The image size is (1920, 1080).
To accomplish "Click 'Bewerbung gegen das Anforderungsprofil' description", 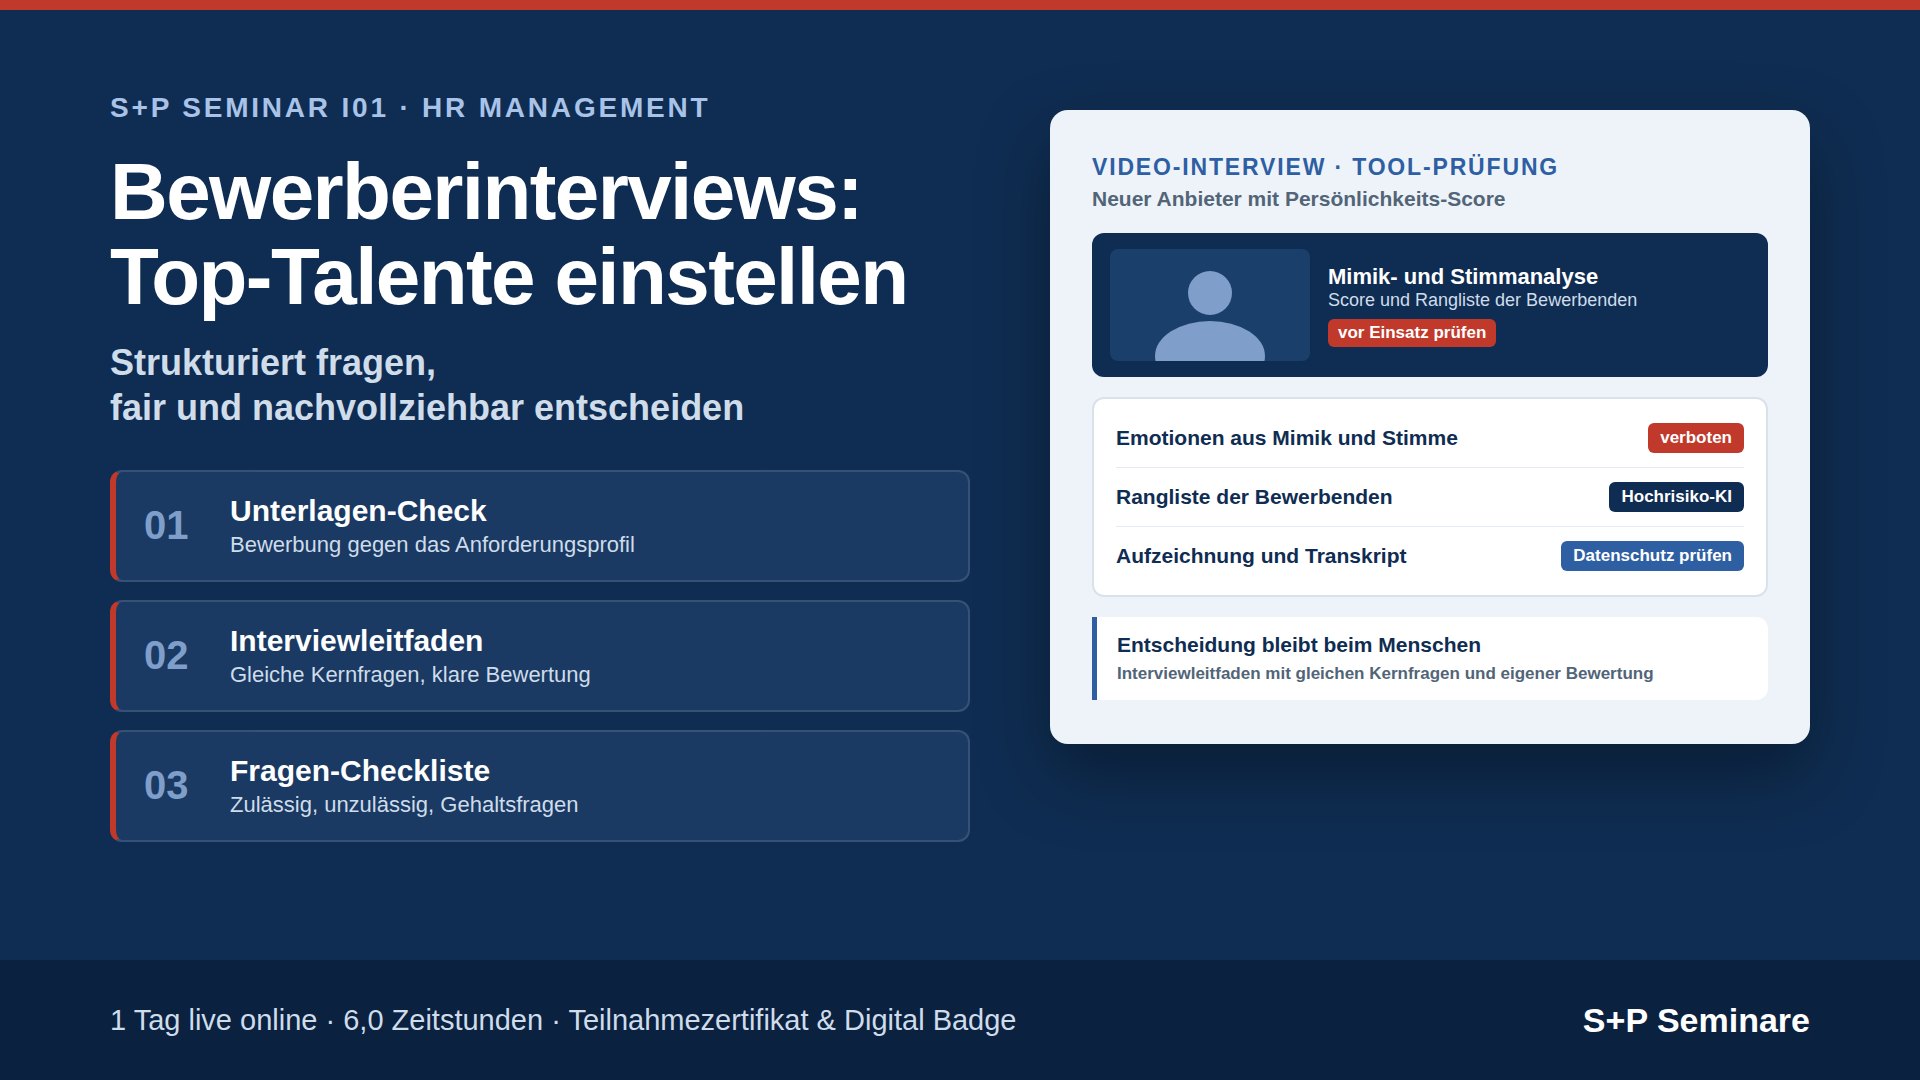I will [x=432, y=545].
